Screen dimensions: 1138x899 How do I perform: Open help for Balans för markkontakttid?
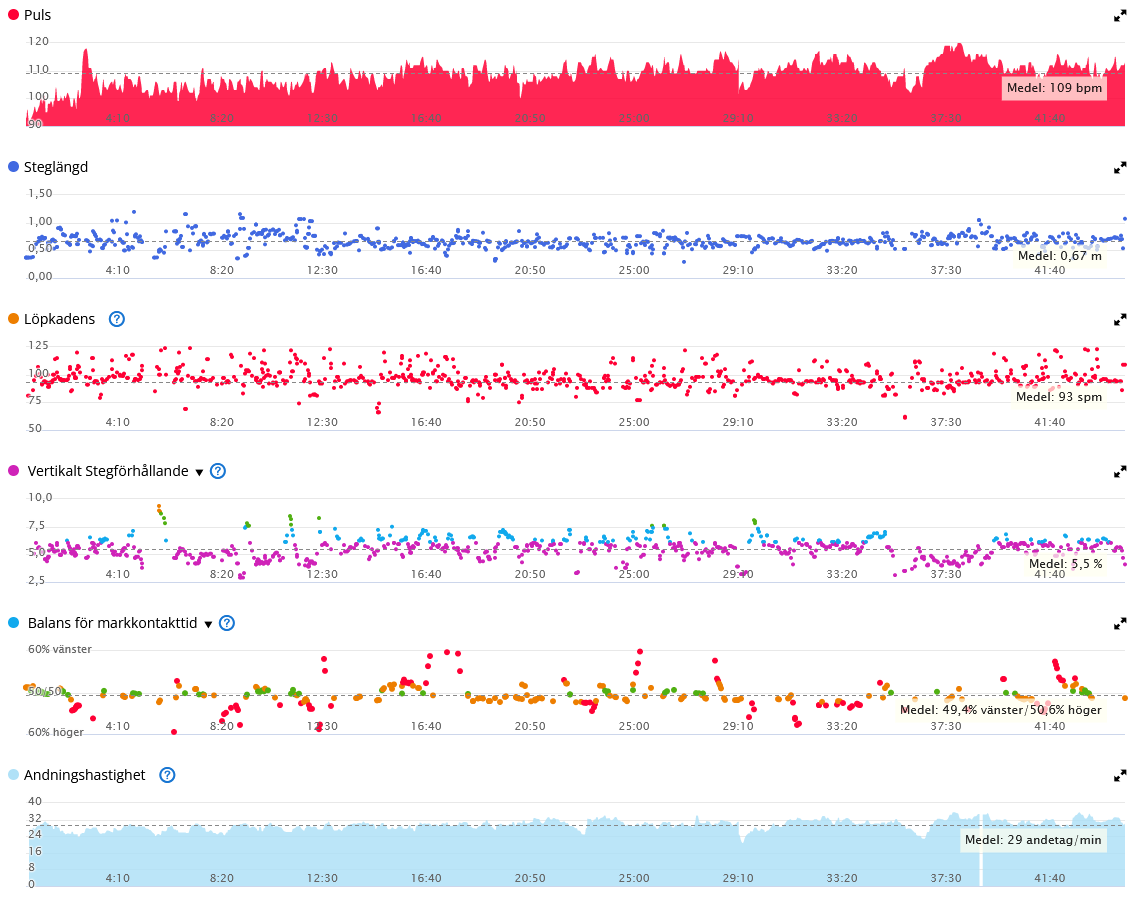226,623
